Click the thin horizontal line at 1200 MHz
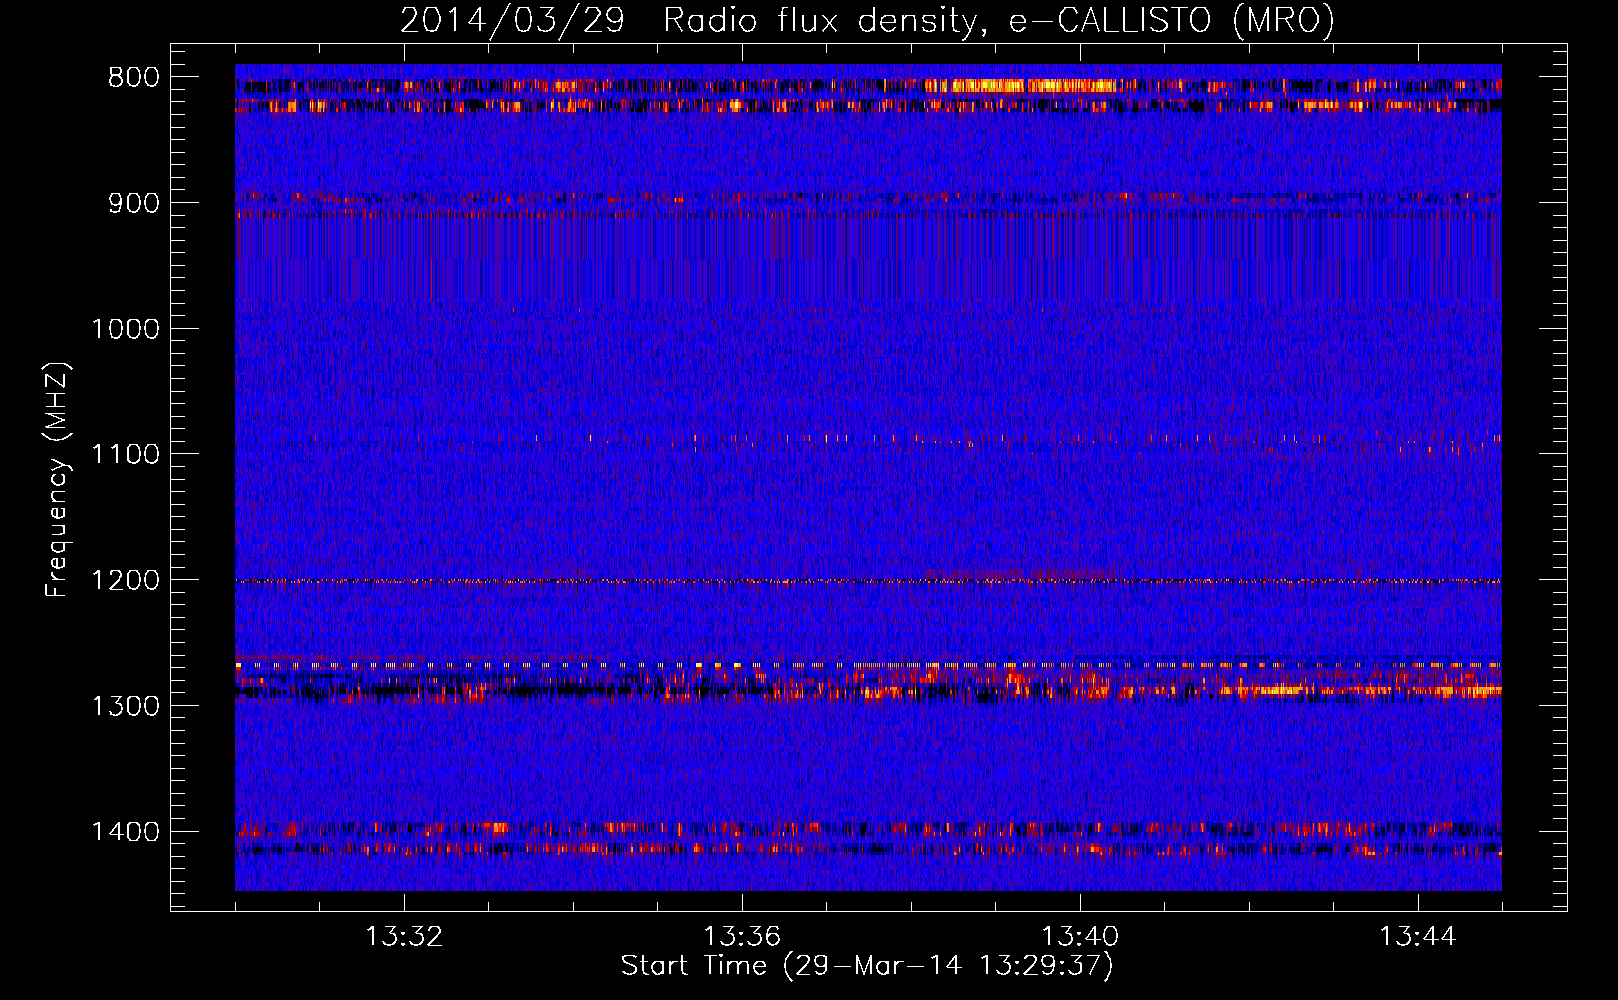Image resolution: width=1618 pixels, height=1000 pixels. [868, 581]
